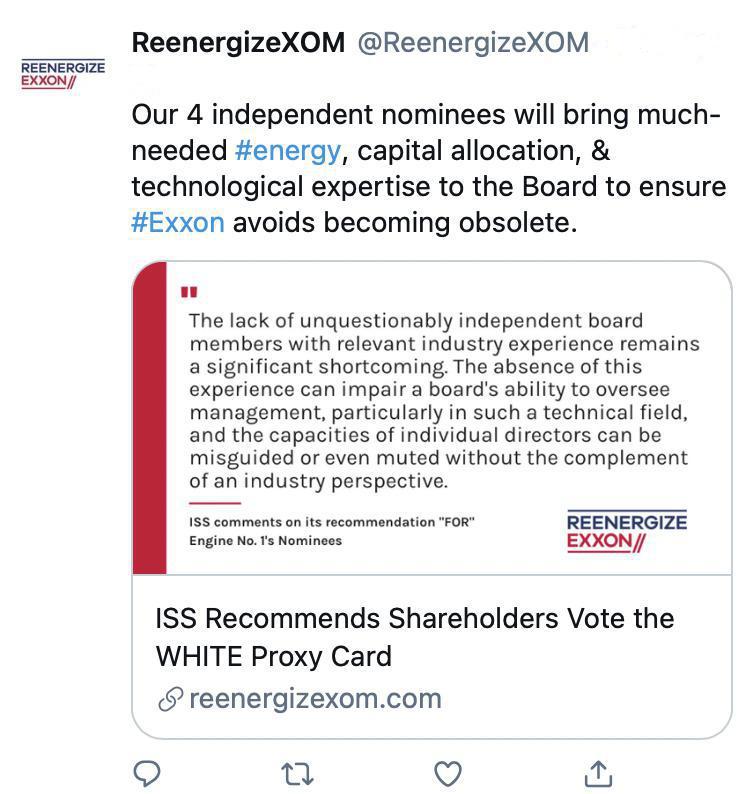The height and width of the screenshot is (794, 746).
Task: Click the red quotation mark icon in the card
Action: pyautogui.click(x=189, y=293)
